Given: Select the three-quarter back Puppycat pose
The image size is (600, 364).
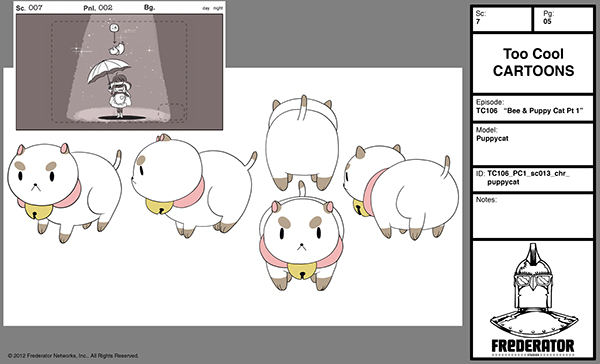Looking at the screenshot, I should click(401, 192).
